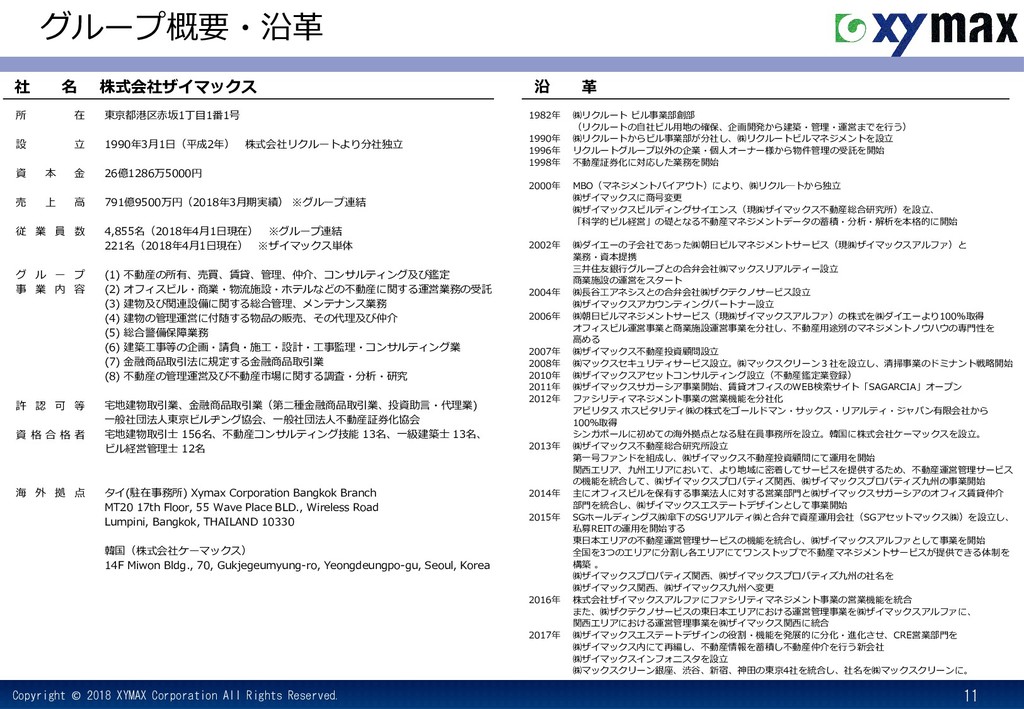The image size is (1024, 709).
Task: Click the 海外拠点 label
Action: pos(50,493)
